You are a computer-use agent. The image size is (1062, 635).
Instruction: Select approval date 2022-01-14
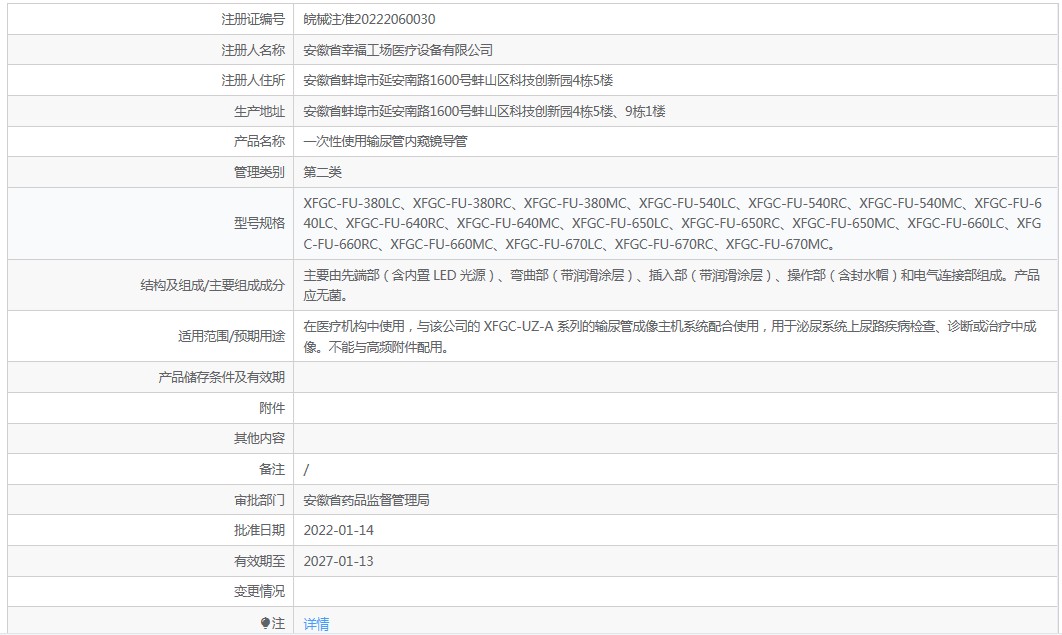[339, 530]
